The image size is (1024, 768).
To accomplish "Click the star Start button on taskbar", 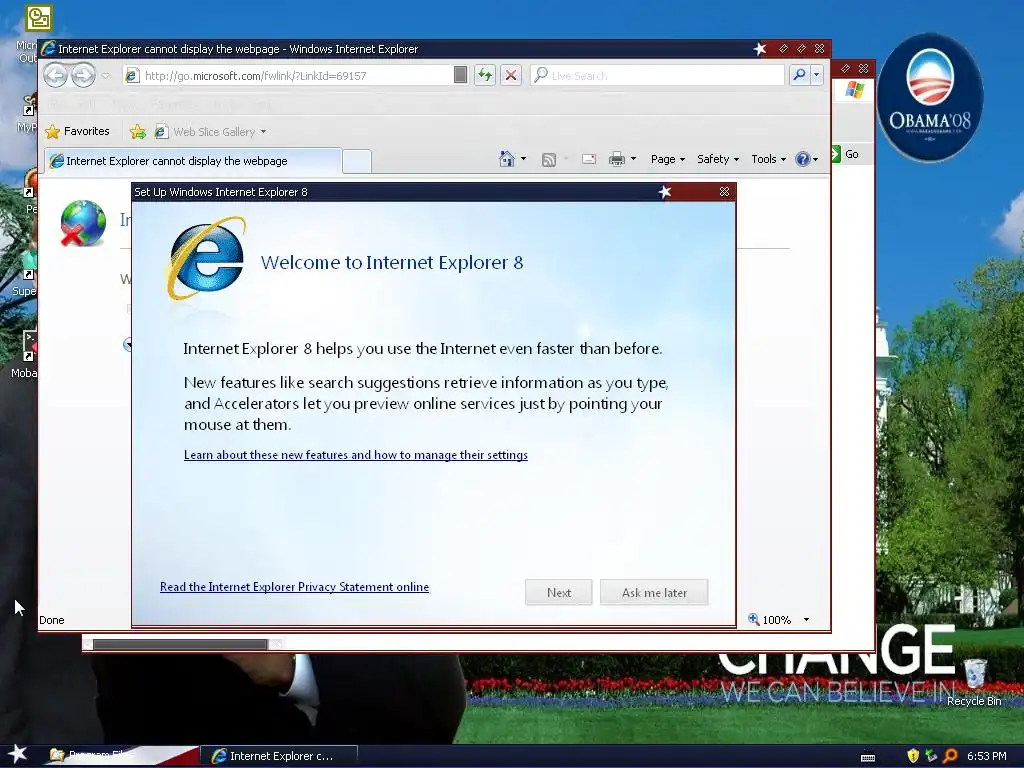I will pos(18,755).
